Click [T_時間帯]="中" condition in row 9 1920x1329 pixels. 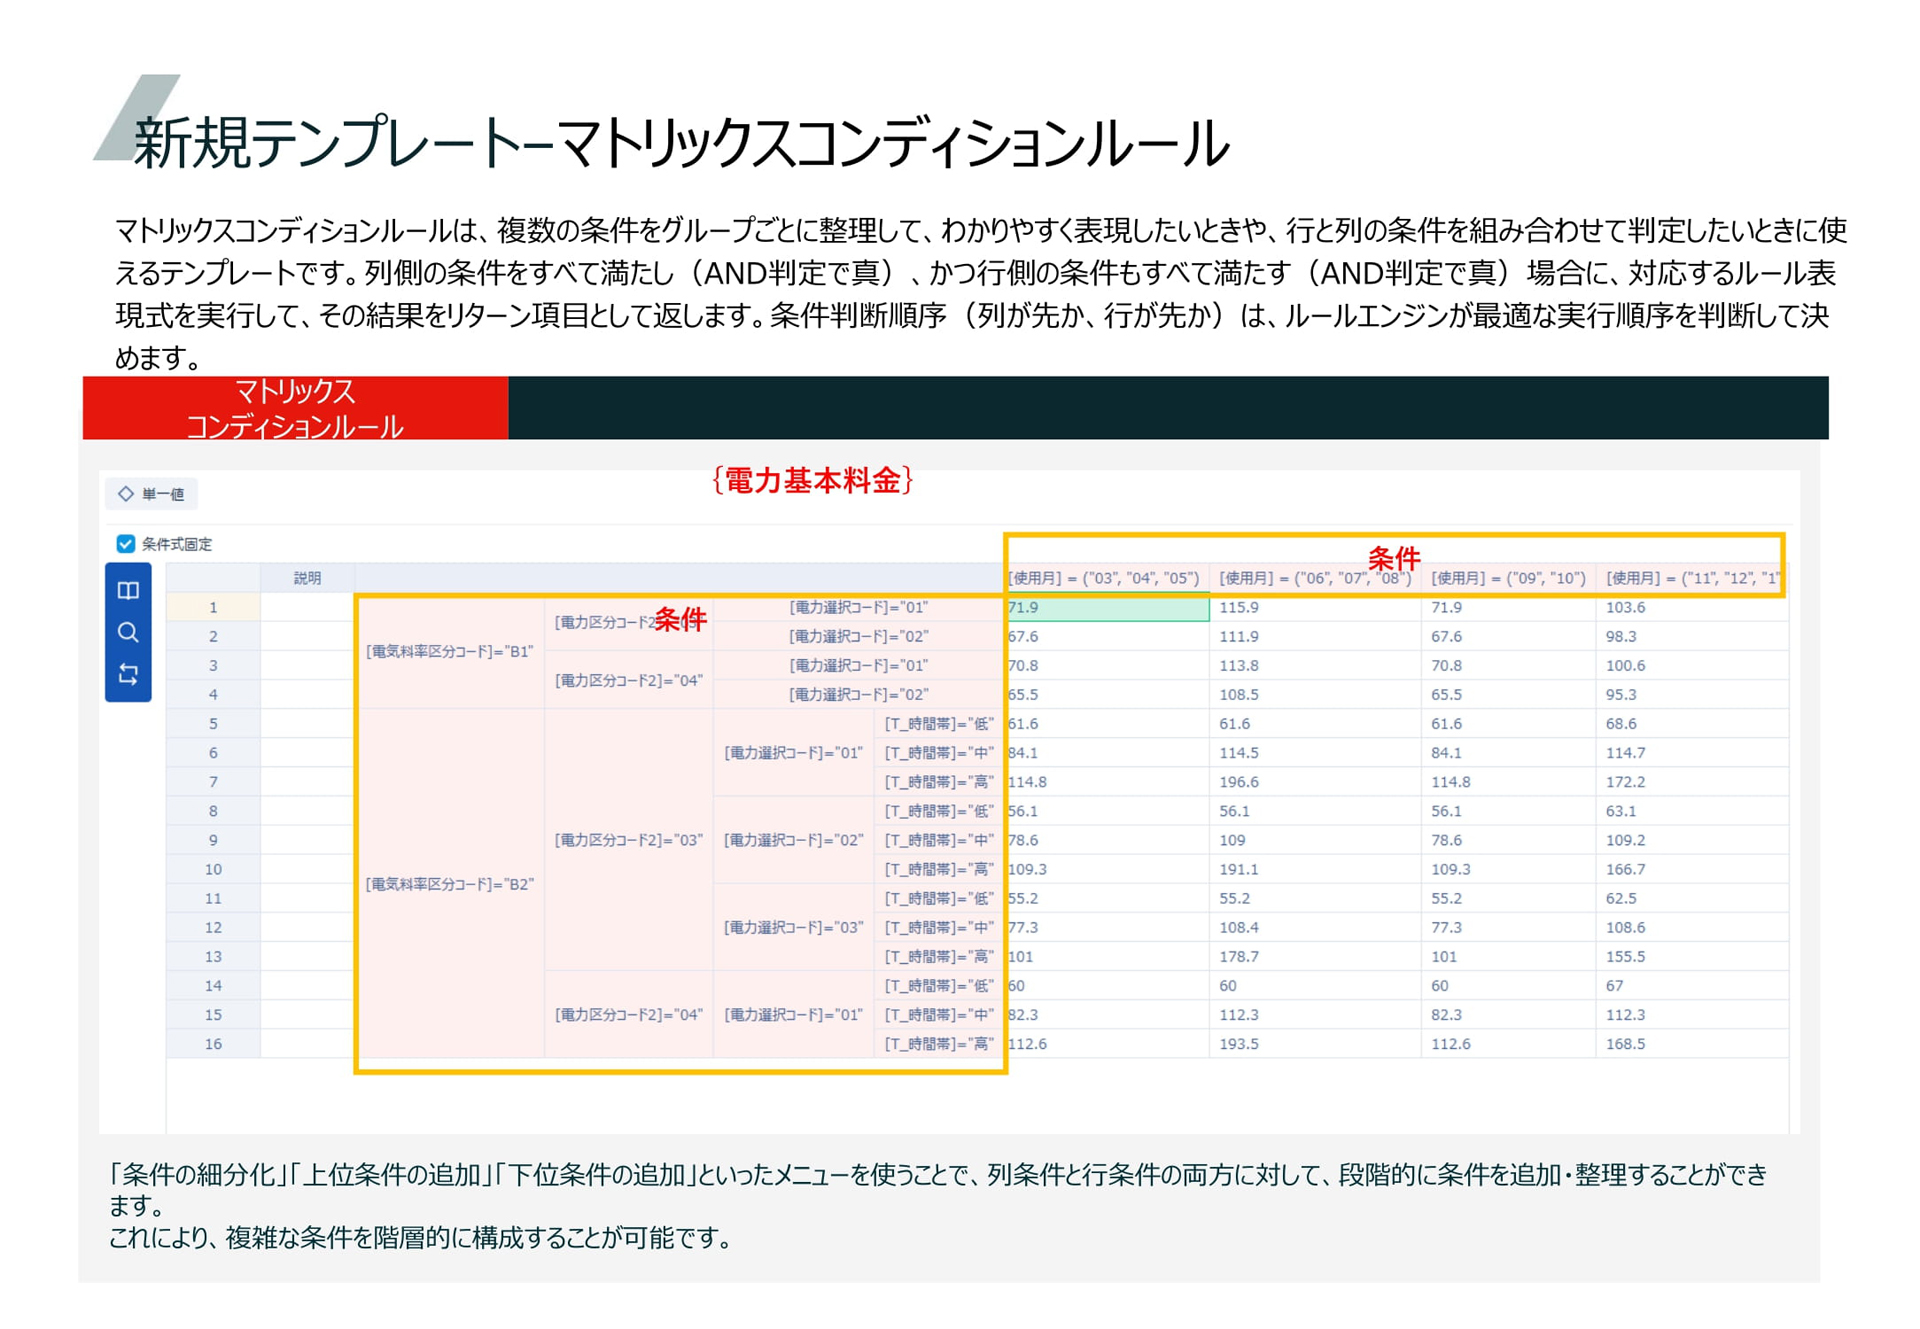[x=939, y=840]
